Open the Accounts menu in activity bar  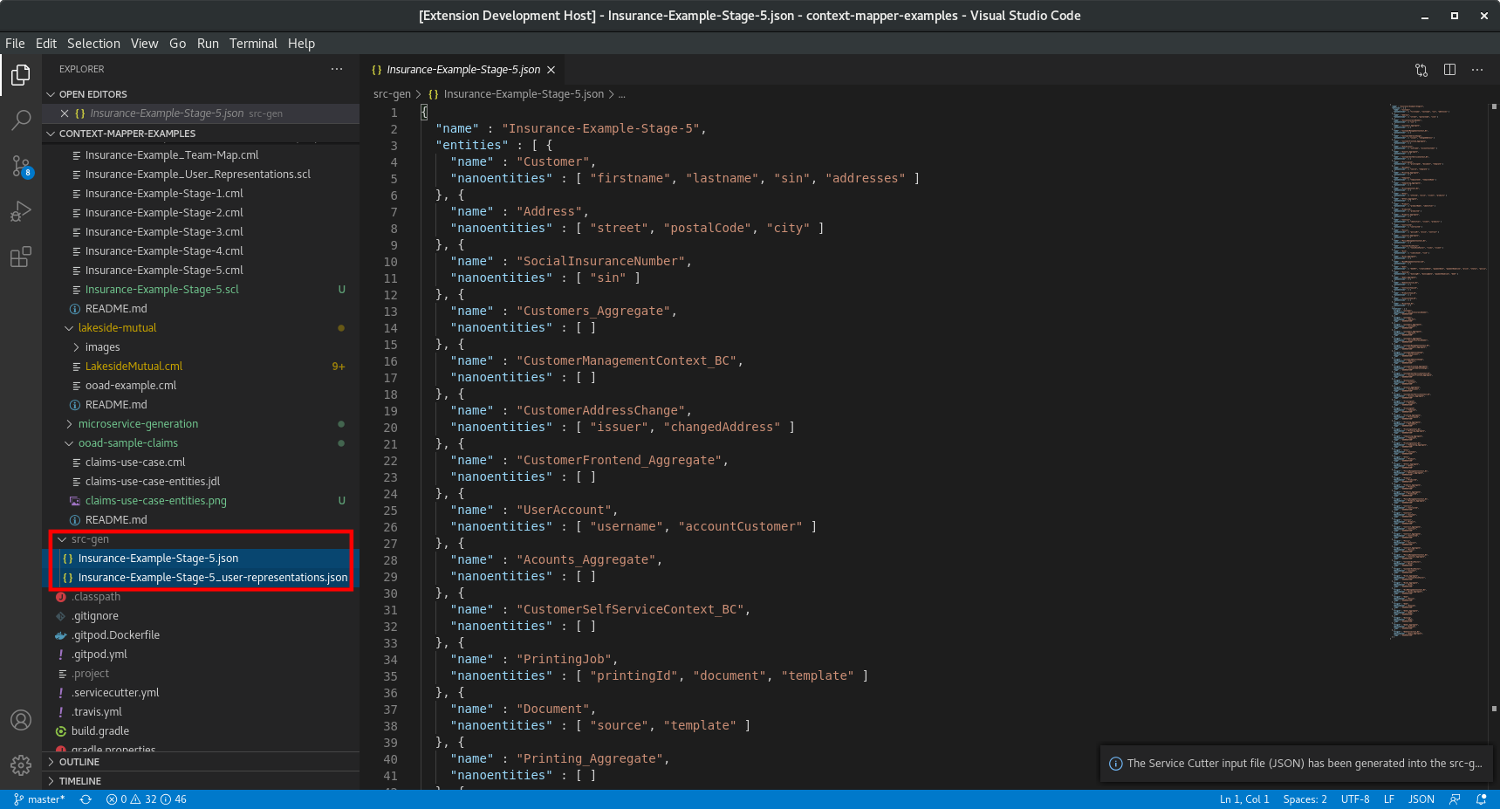tap(20, 720)
